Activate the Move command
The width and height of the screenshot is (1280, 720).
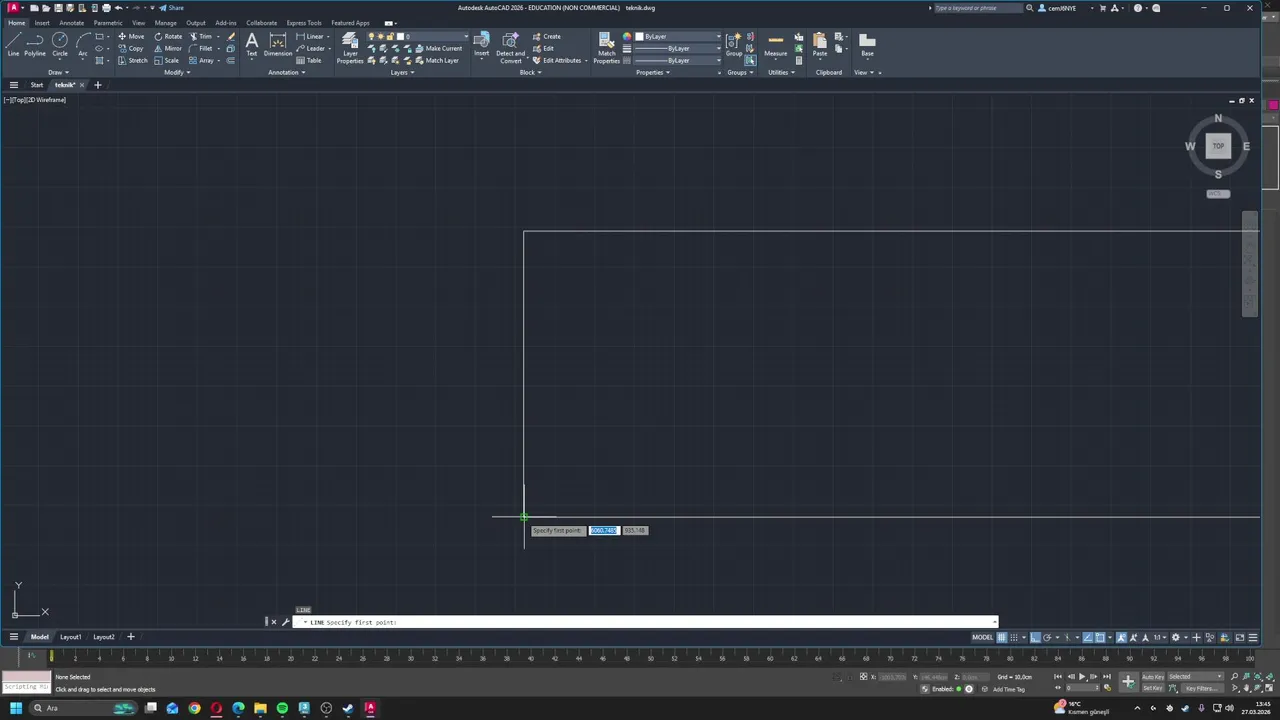[131, 36]
